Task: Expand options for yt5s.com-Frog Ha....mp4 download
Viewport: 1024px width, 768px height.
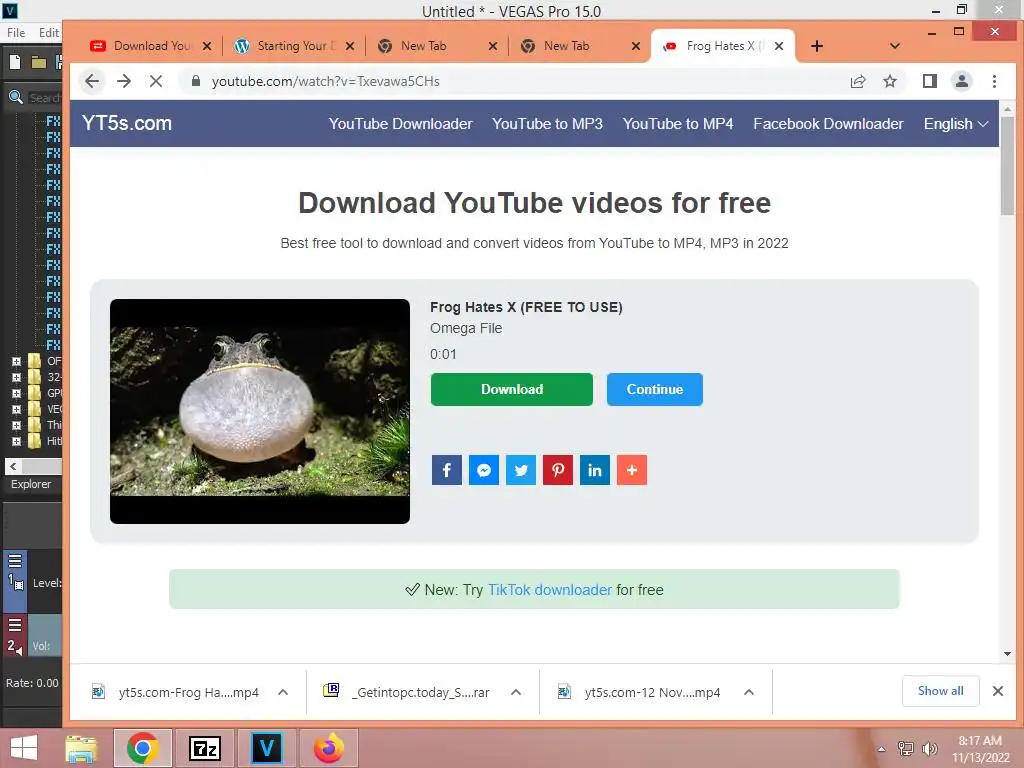Action: (x=283, y=692)
